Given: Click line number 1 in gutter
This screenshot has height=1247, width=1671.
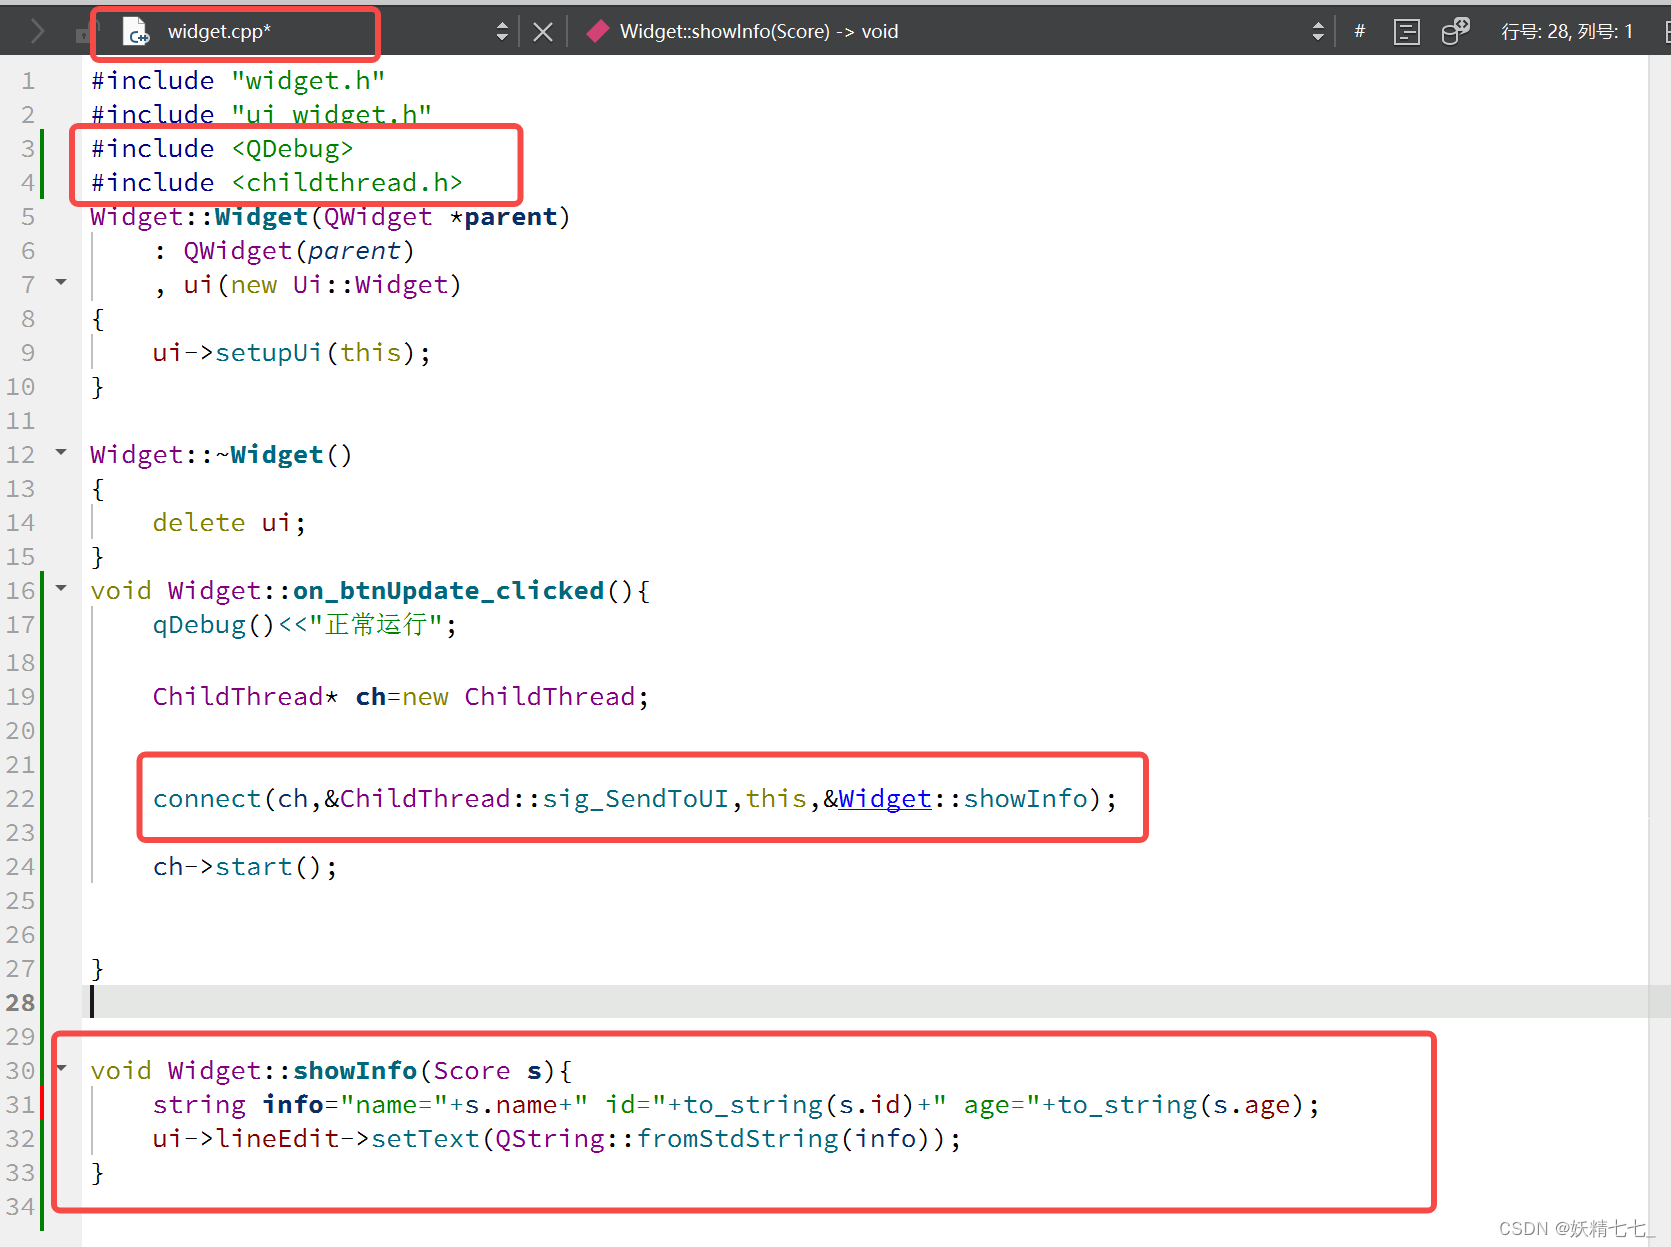Looking at the screenshot, I should click(28, 81).
